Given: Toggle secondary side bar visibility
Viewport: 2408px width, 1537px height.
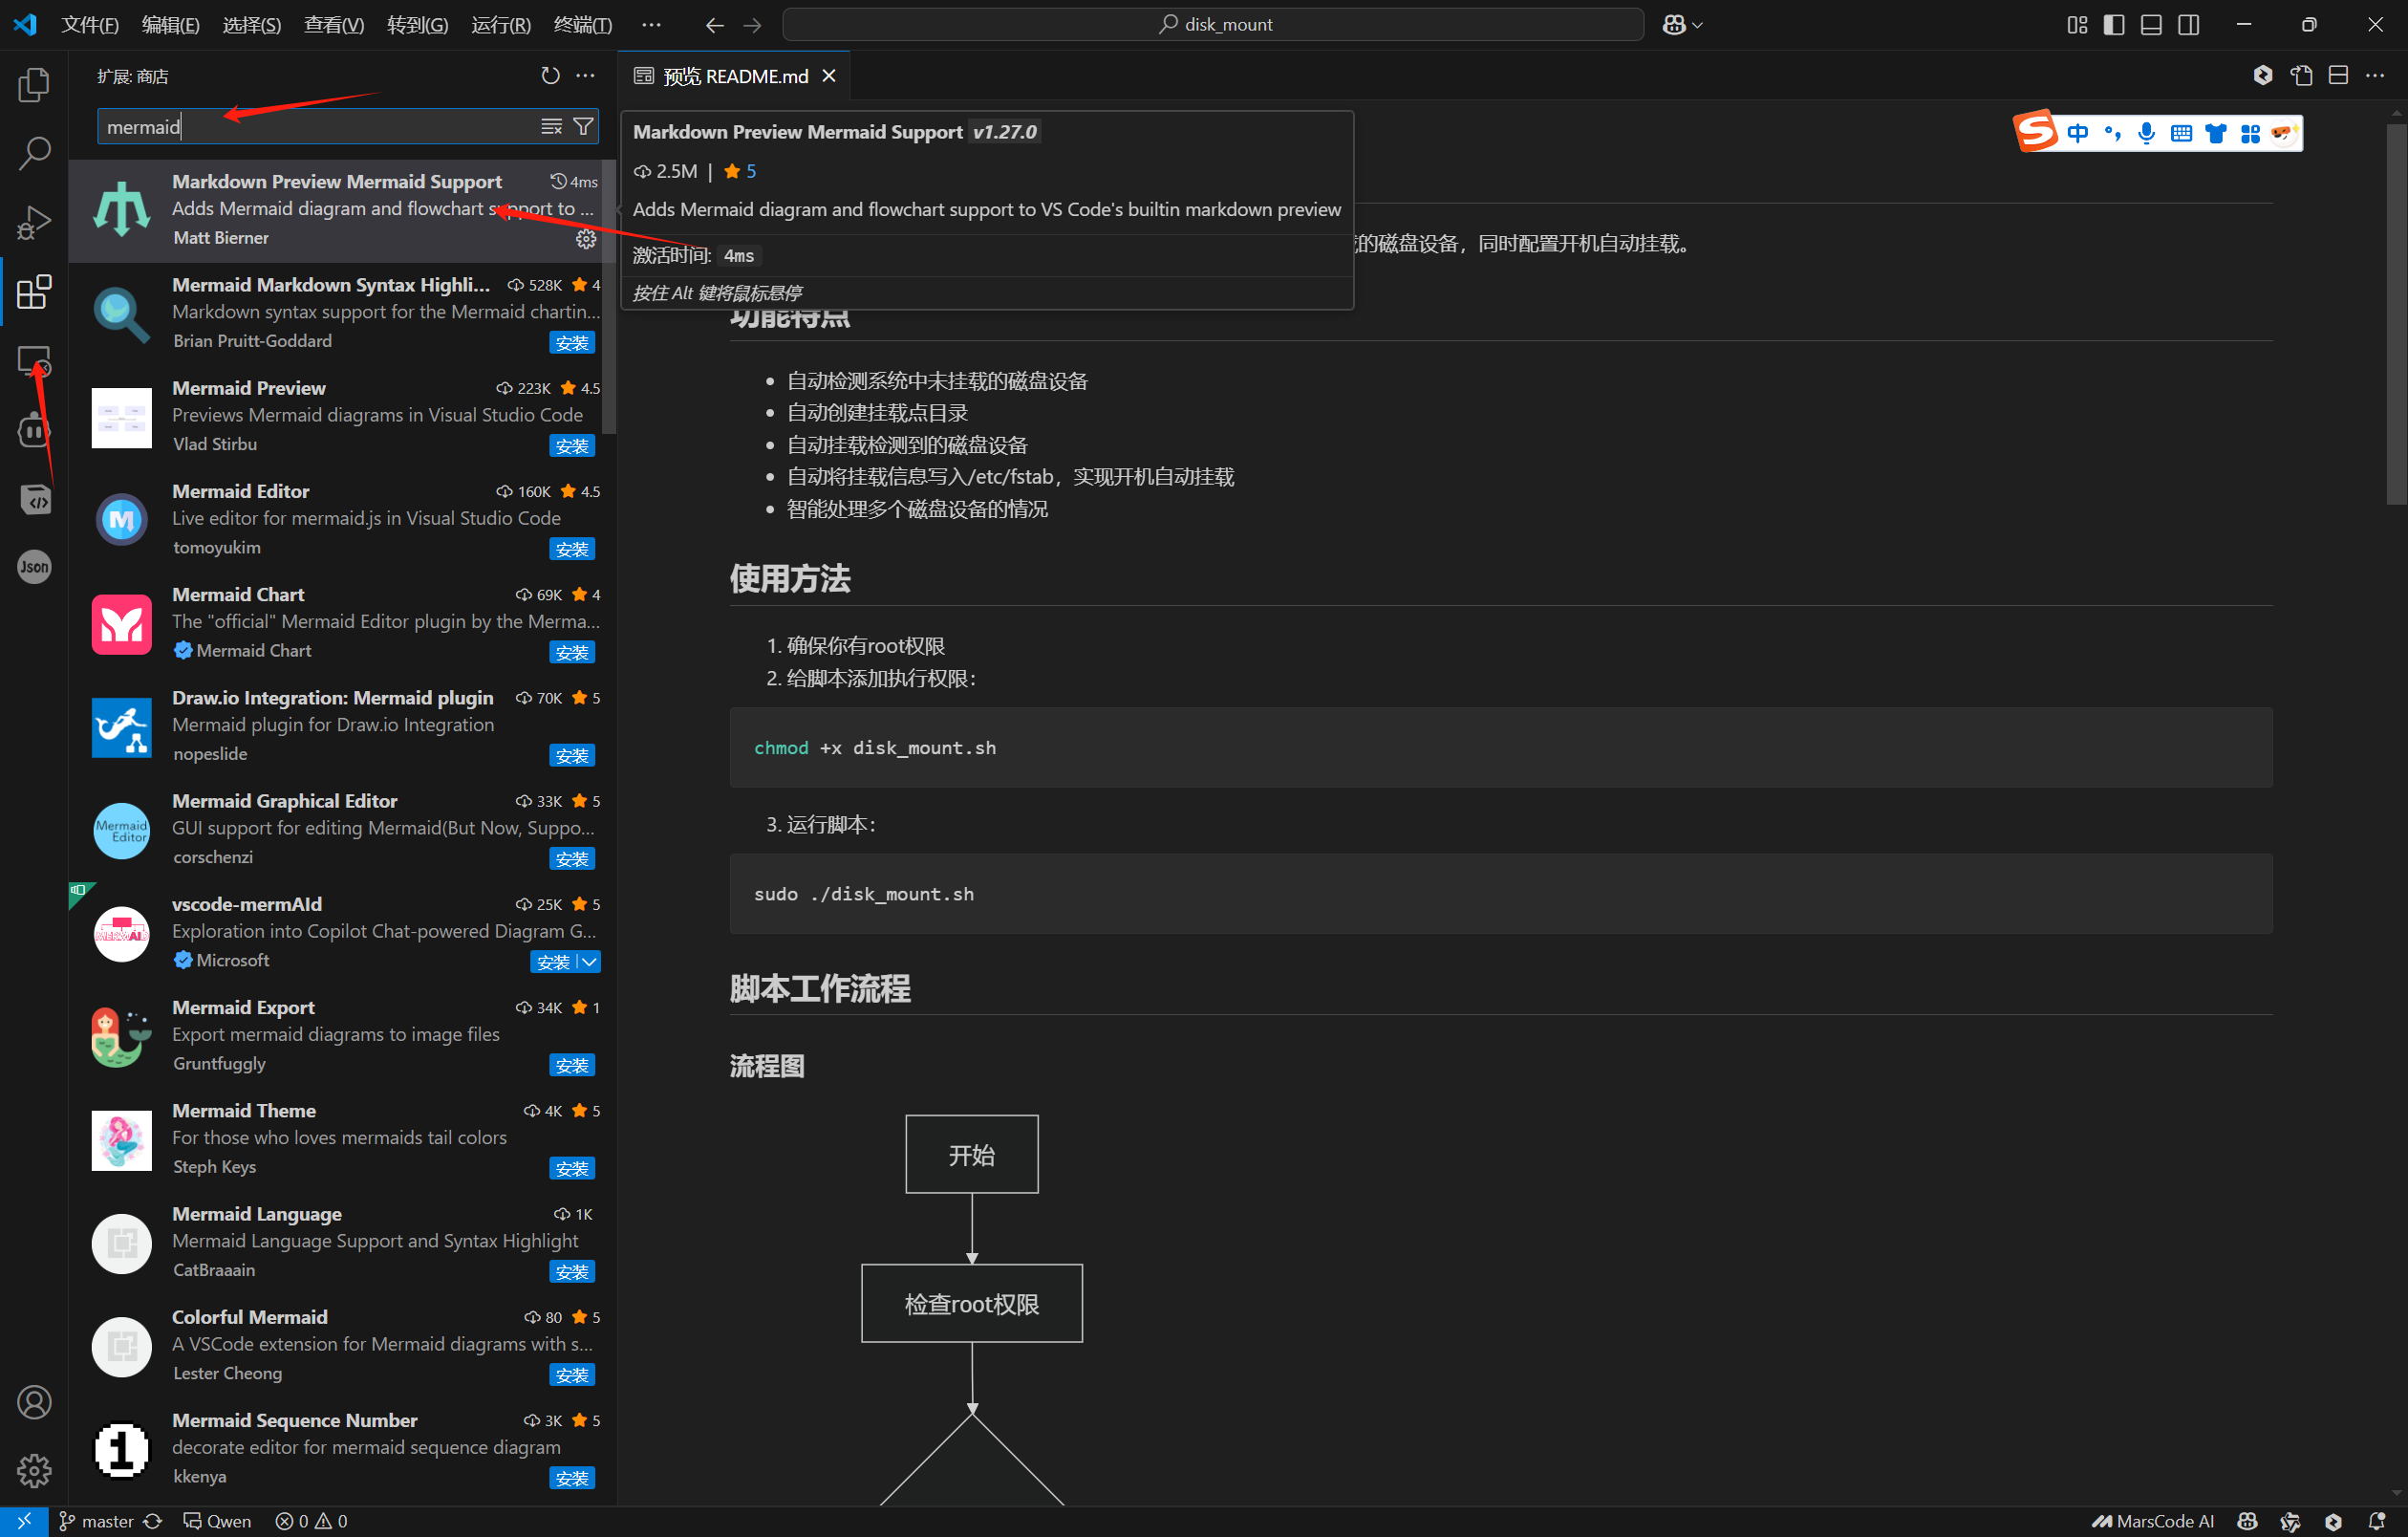Looking at the screenshot, I should click(x=2189, y=25).
